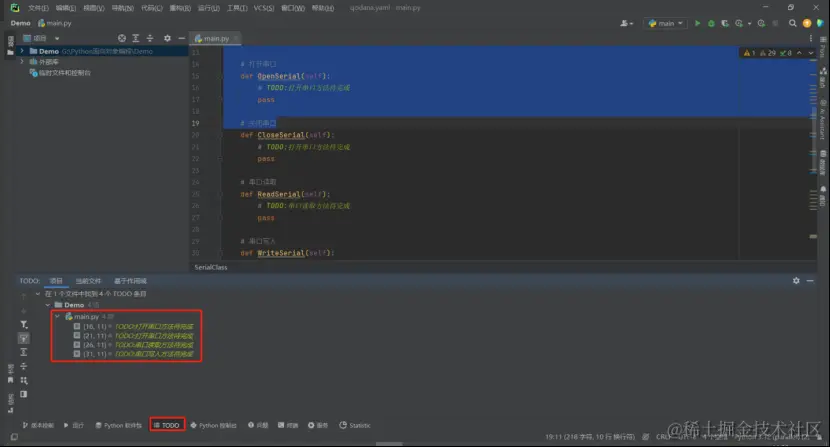Open the version control tool window
The width and height of the screenshot is (830, 447).
(38, 425)
